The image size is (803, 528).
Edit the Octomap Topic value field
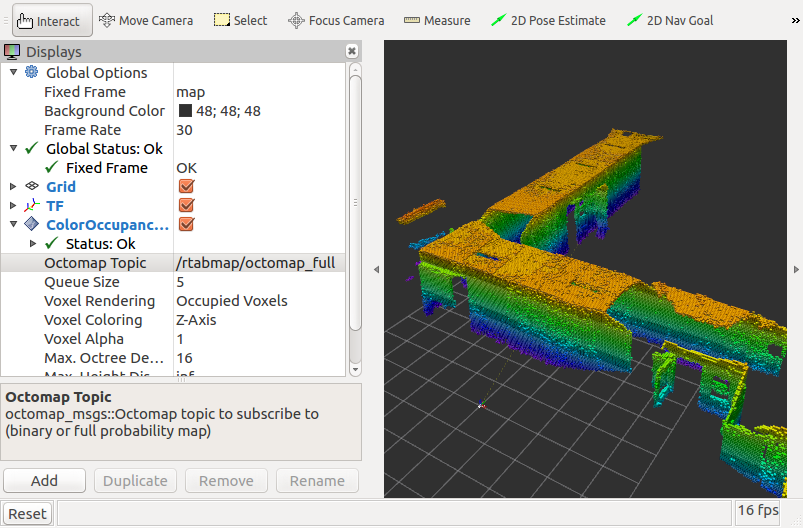[x=258, y=263]
